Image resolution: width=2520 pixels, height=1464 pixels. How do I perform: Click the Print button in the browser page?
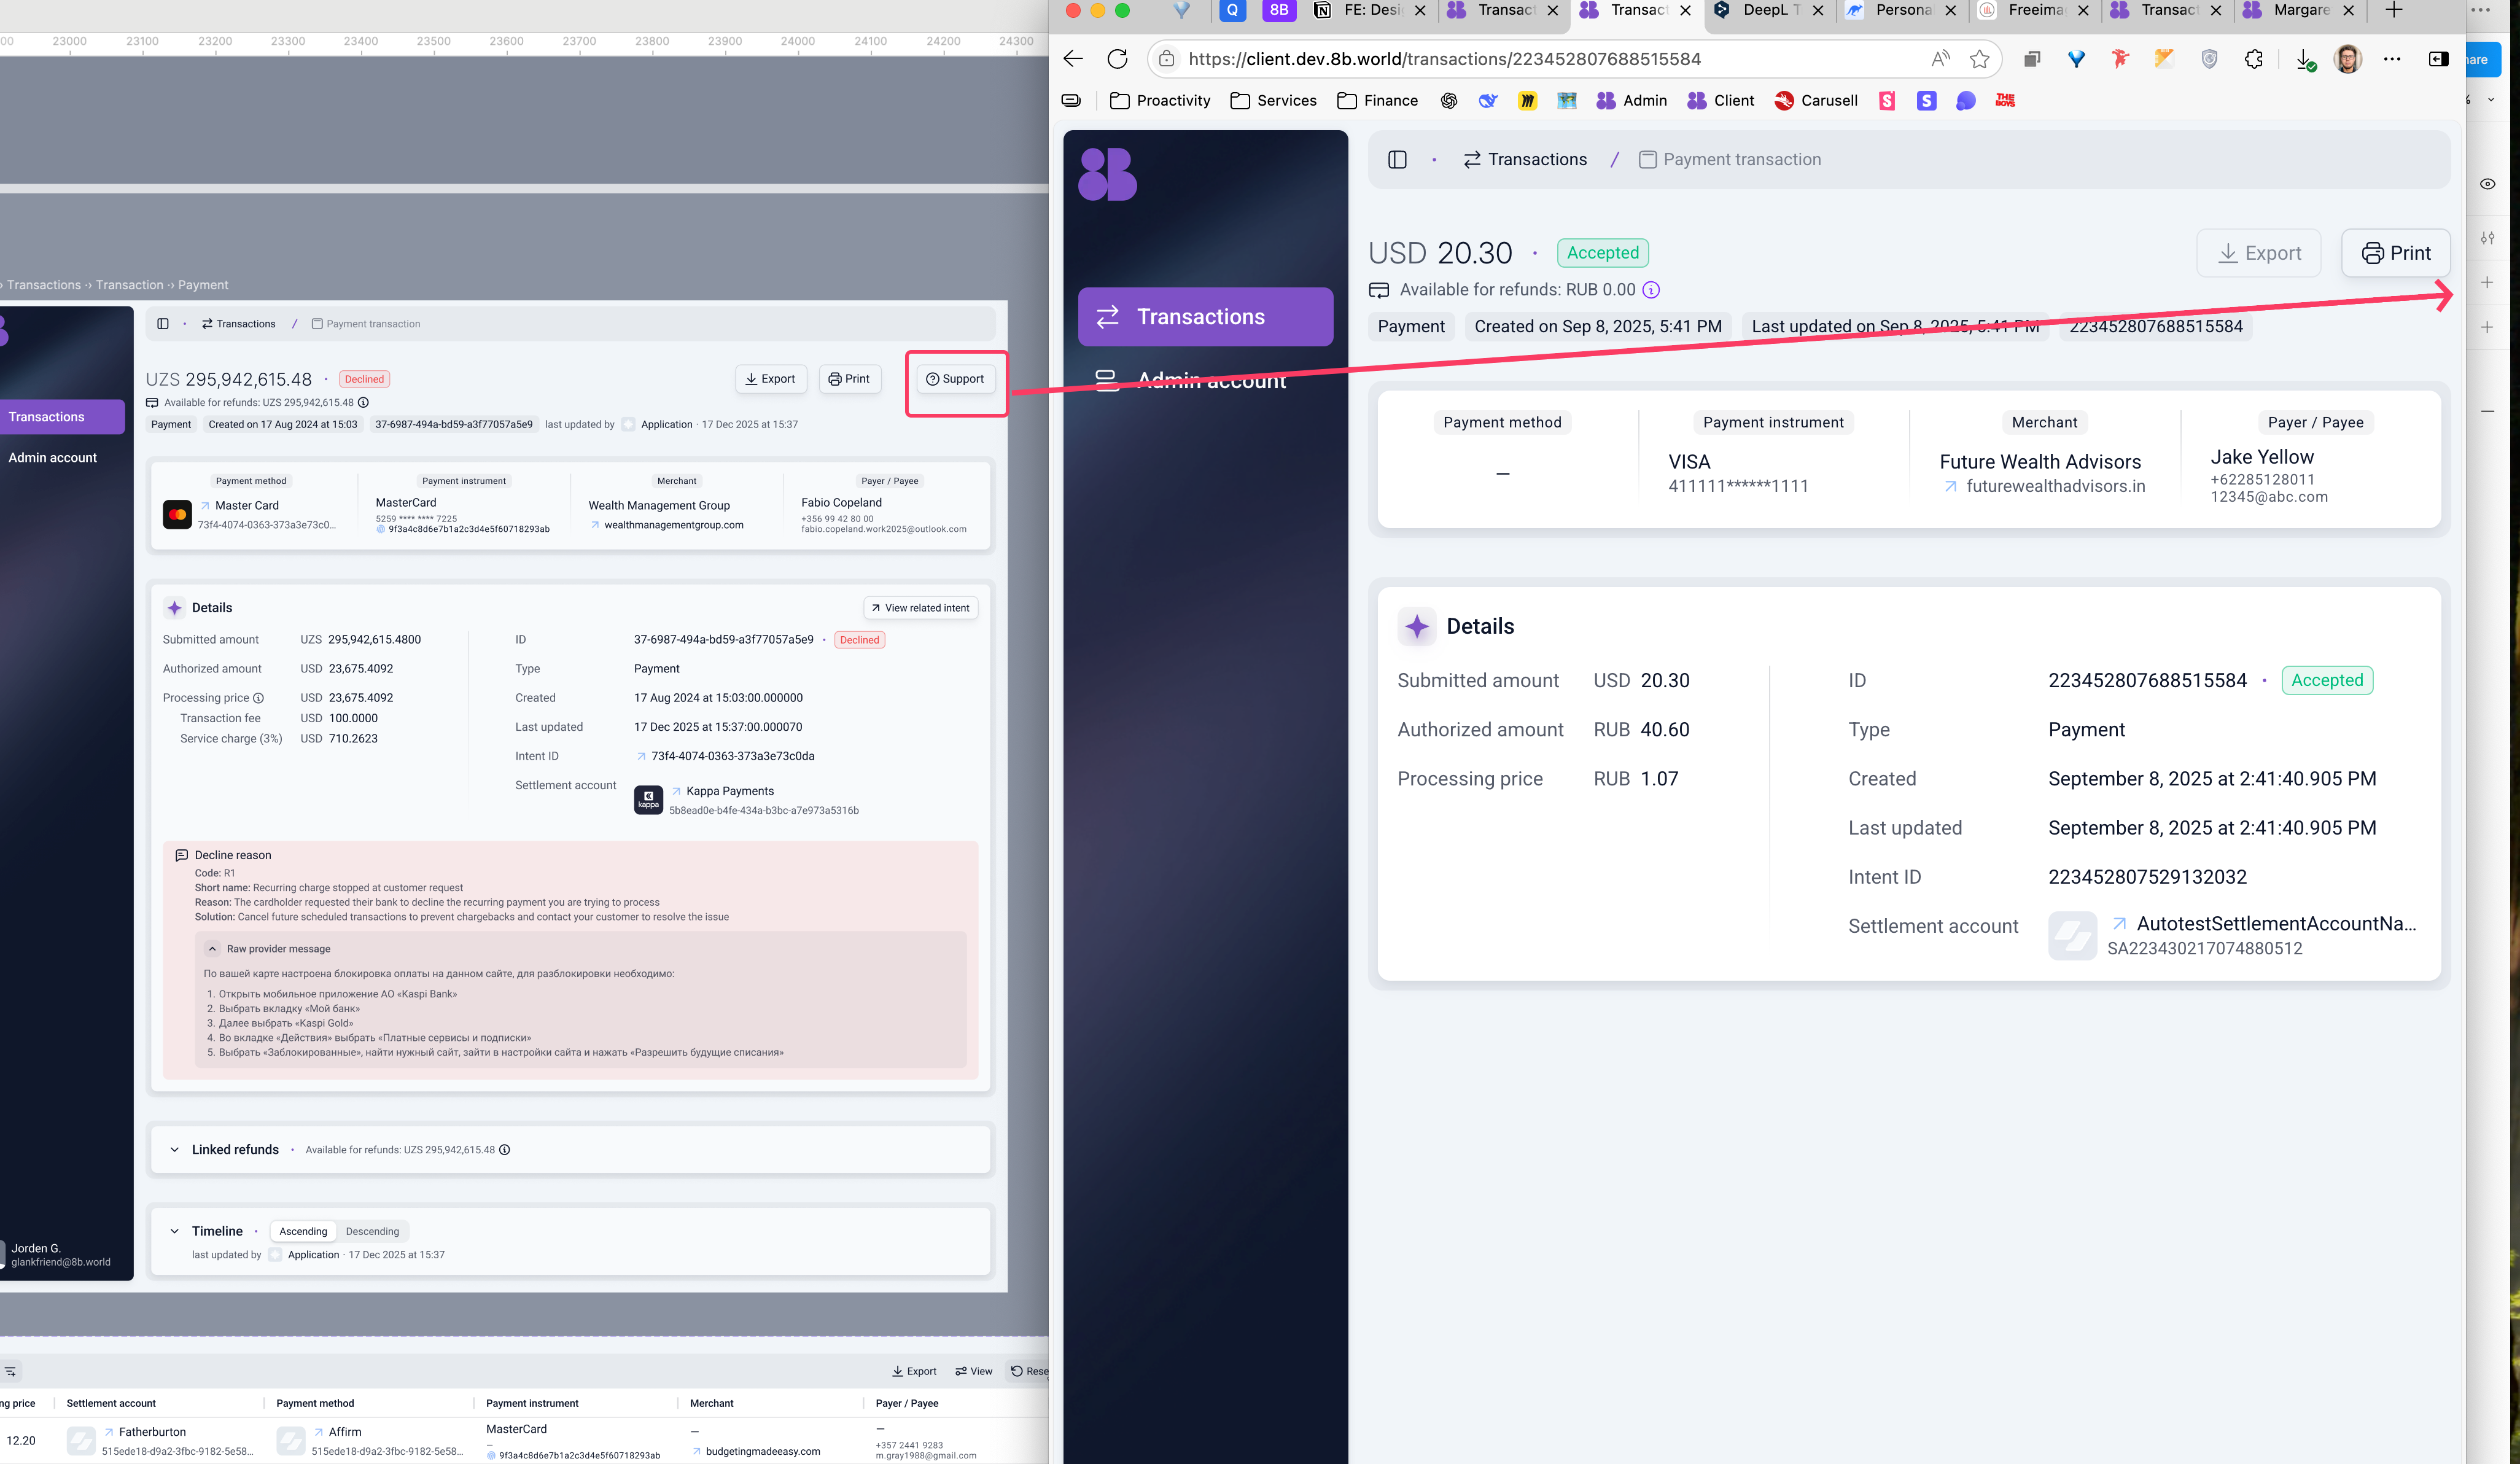click(x=2395, y=254)
